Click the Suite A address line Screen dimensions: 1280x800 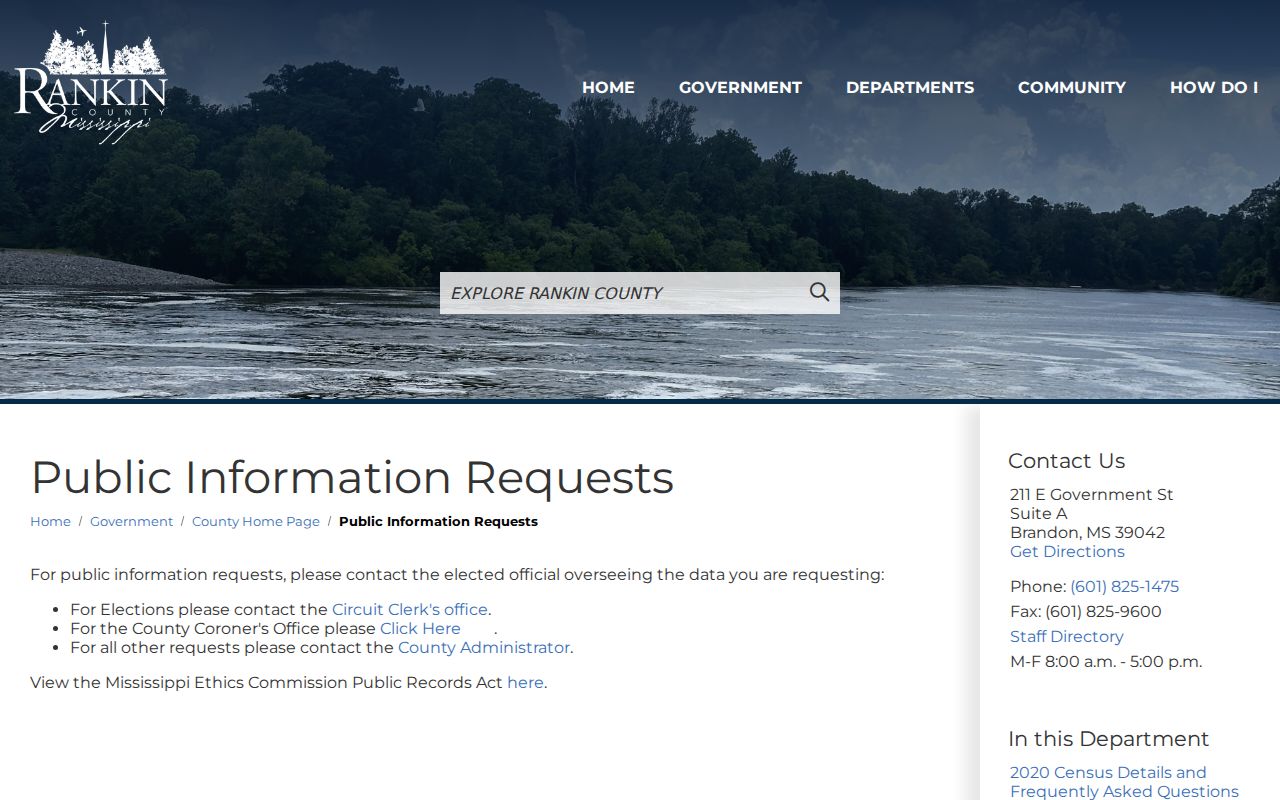1038,513
